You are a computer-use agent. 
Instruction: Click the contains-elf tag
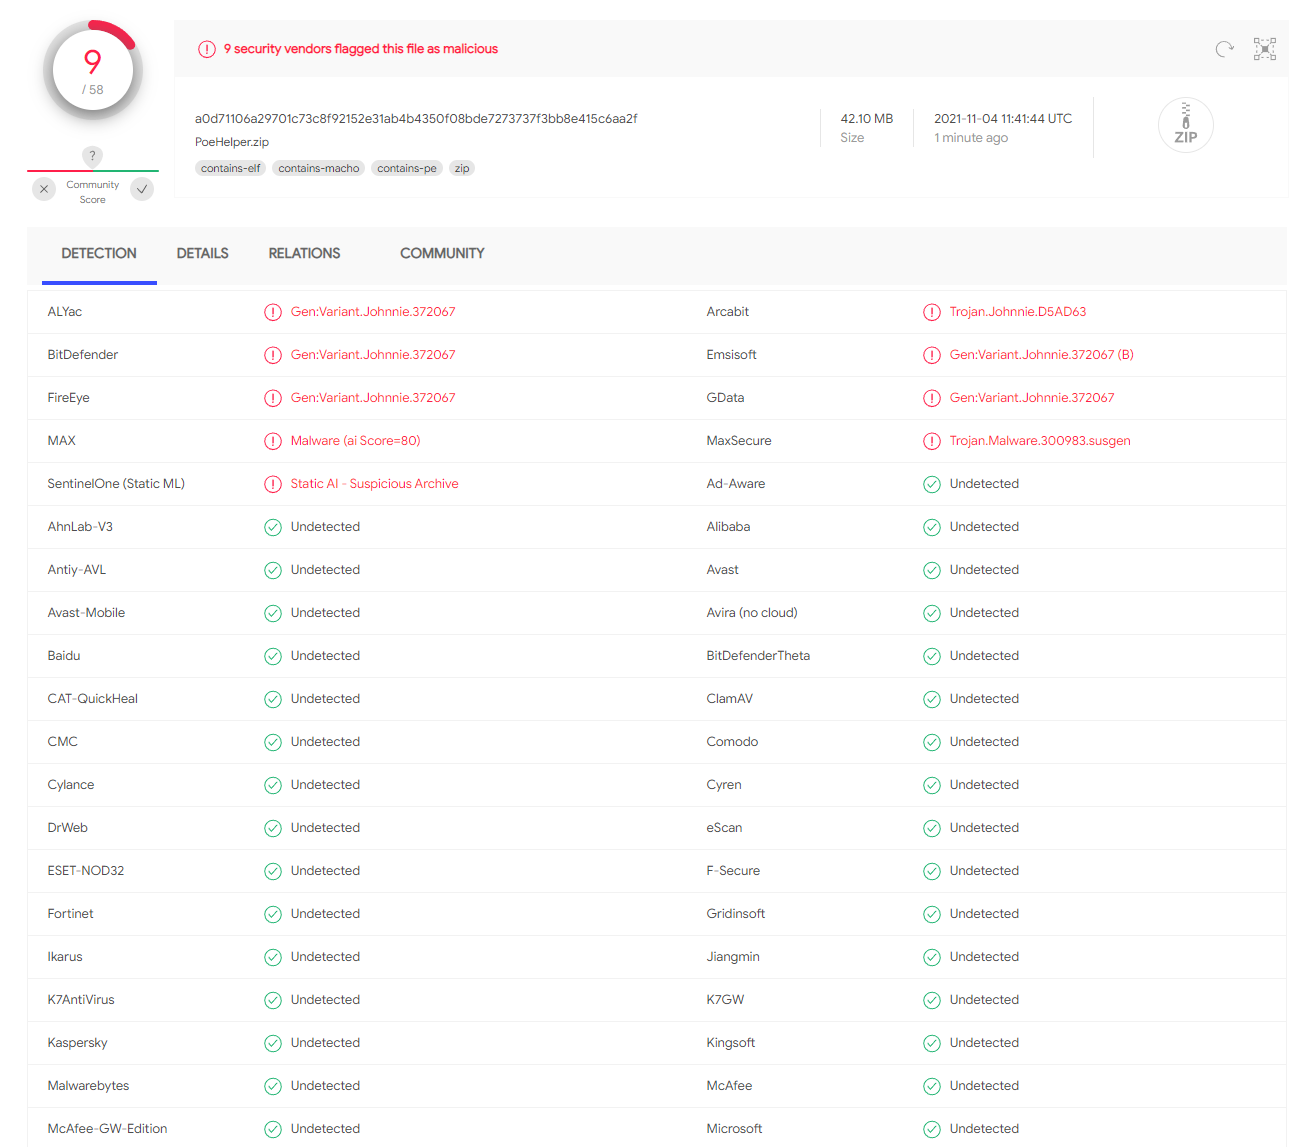(230, 168)
